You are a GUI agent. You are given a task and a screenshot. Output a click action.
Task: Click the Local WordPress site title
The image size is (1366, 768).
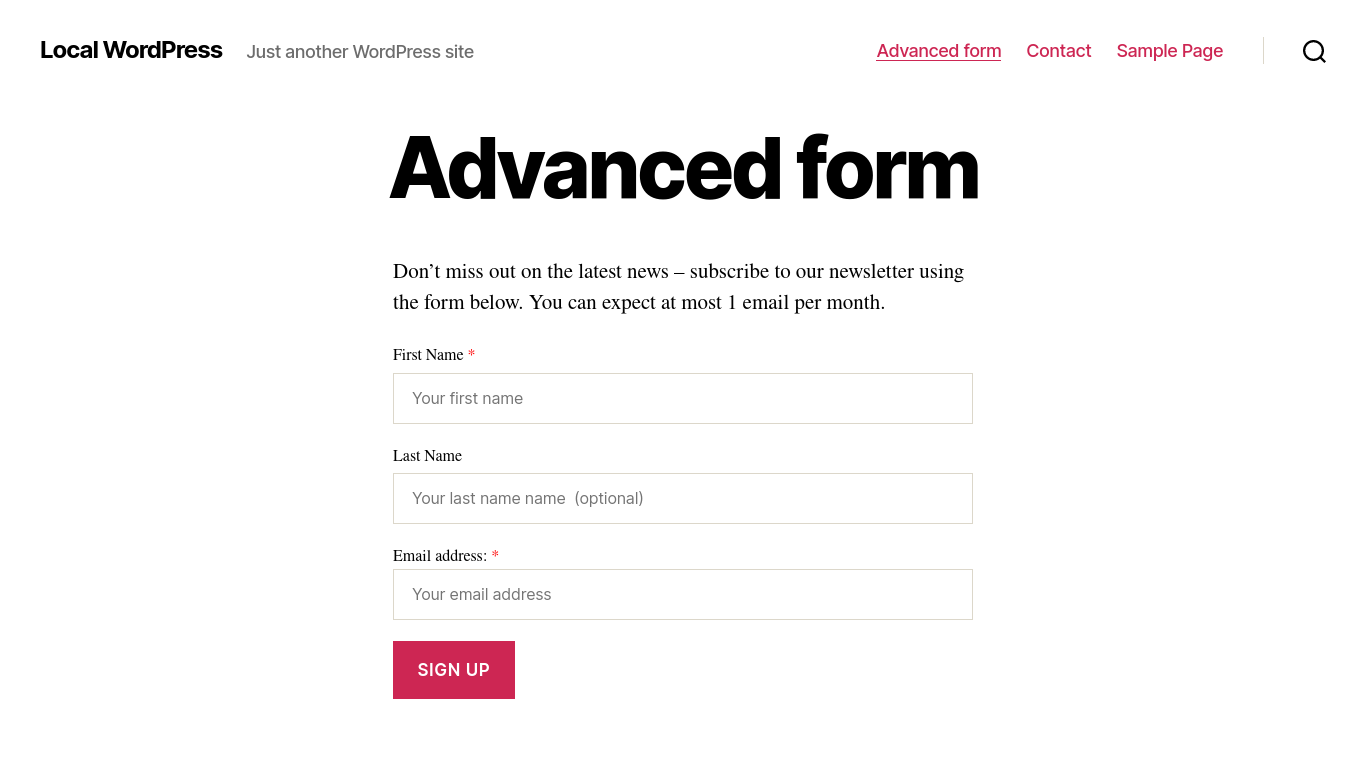click(x=131, y=50)
